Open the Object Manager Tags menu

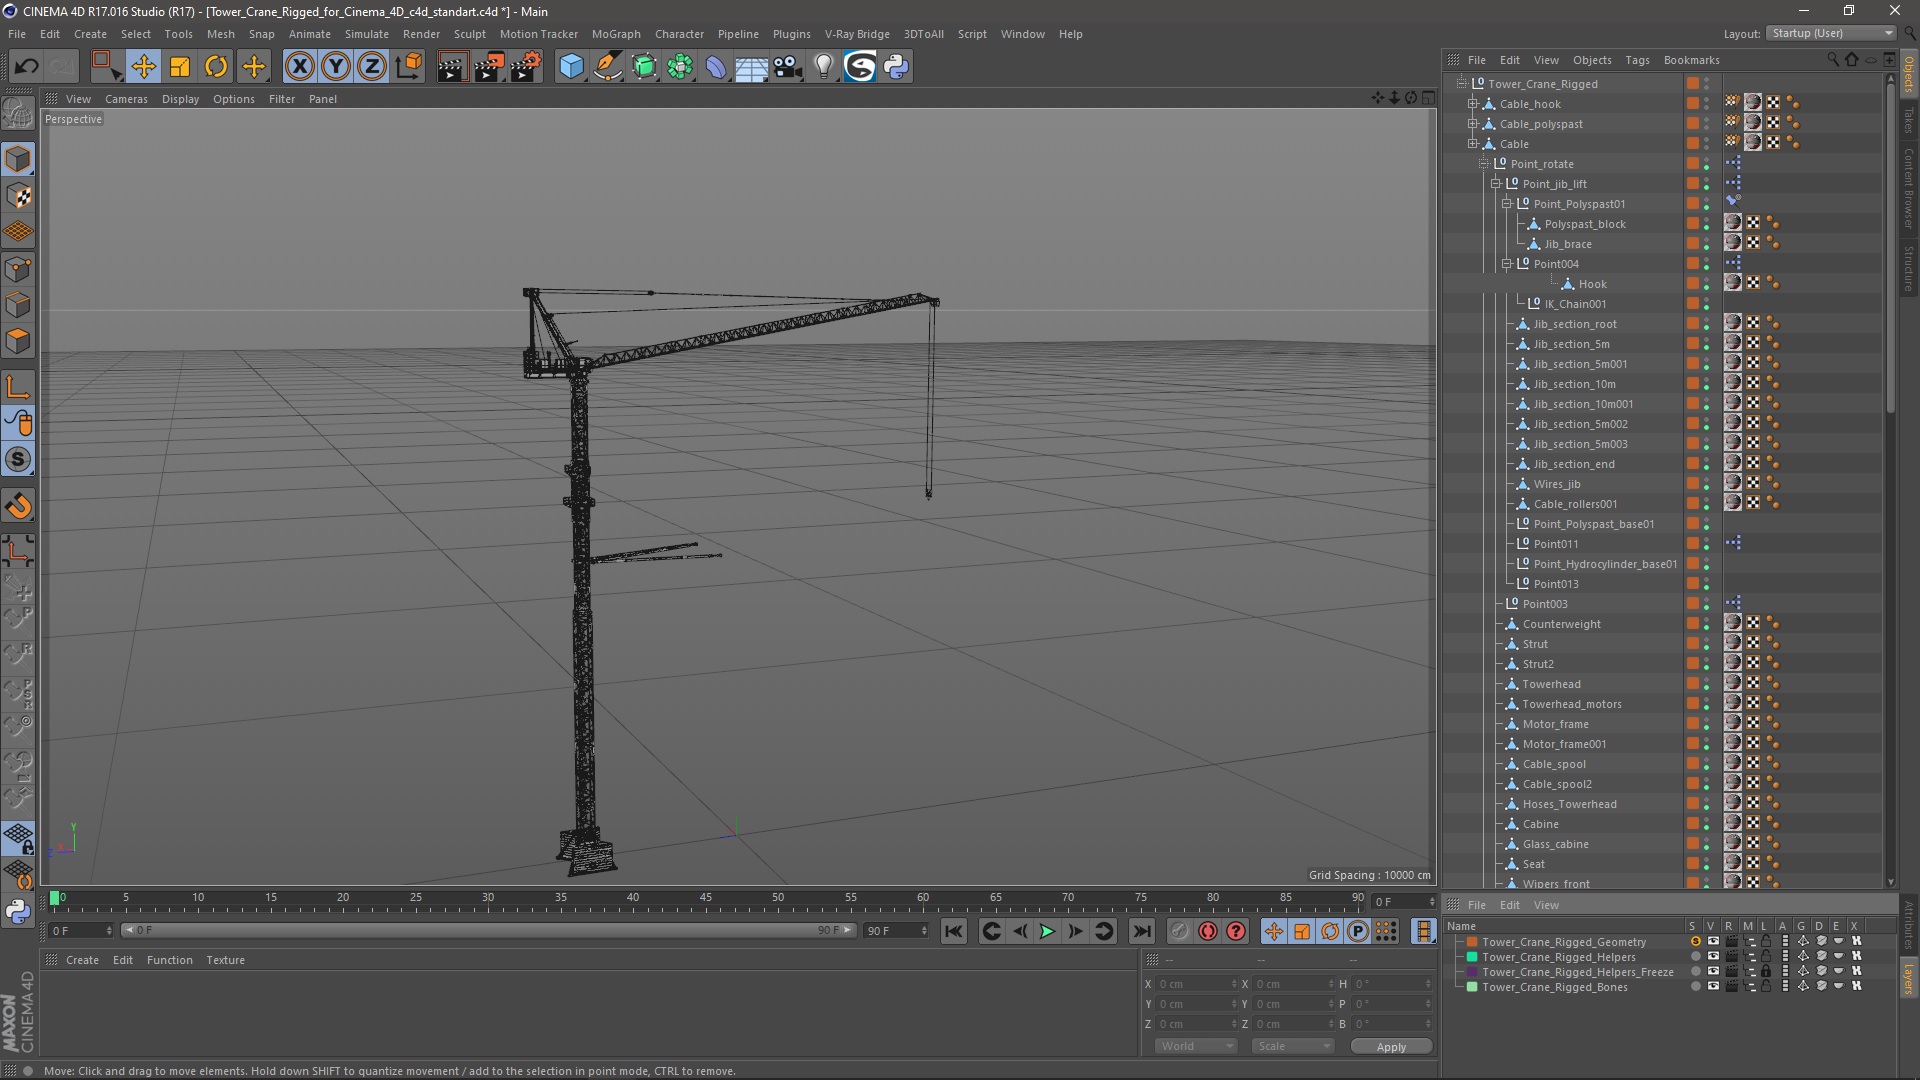pos(1637,60)
